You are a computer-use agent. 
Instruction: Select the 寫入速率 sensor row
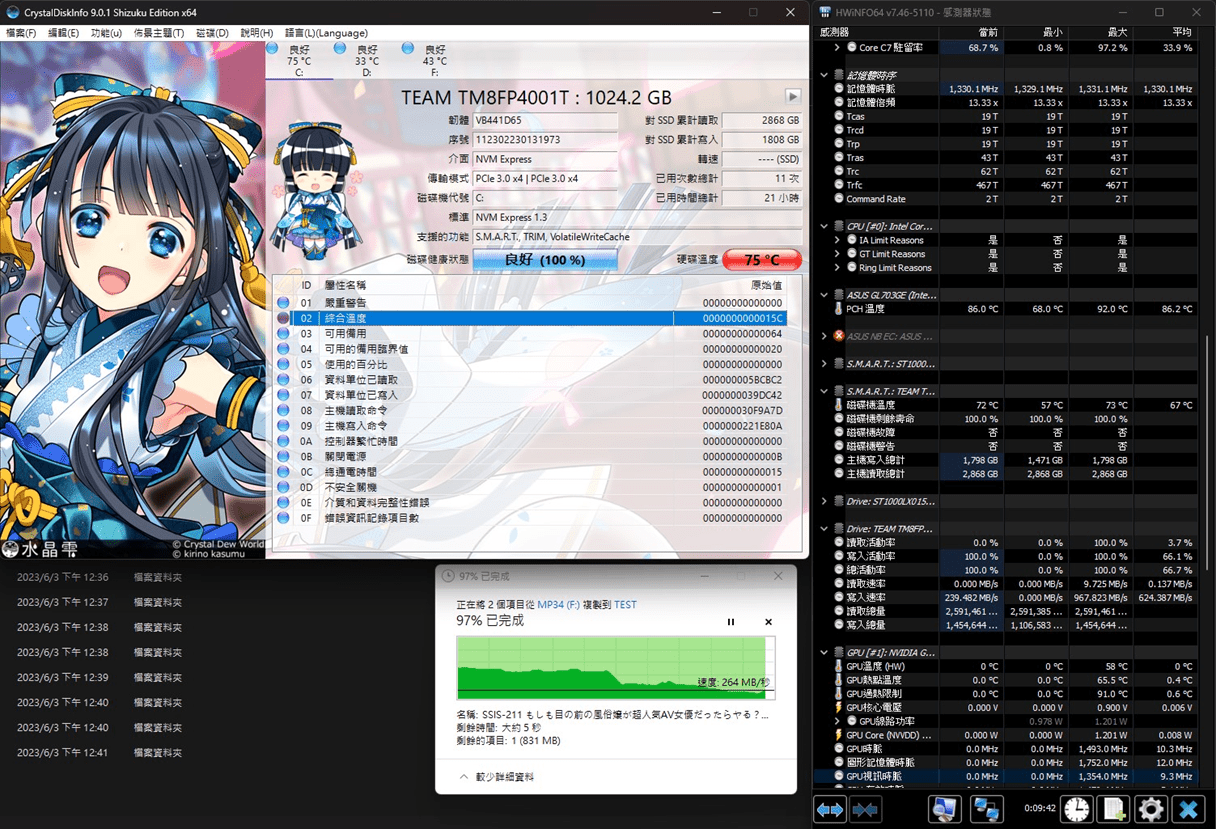[x=1007, y=597]
